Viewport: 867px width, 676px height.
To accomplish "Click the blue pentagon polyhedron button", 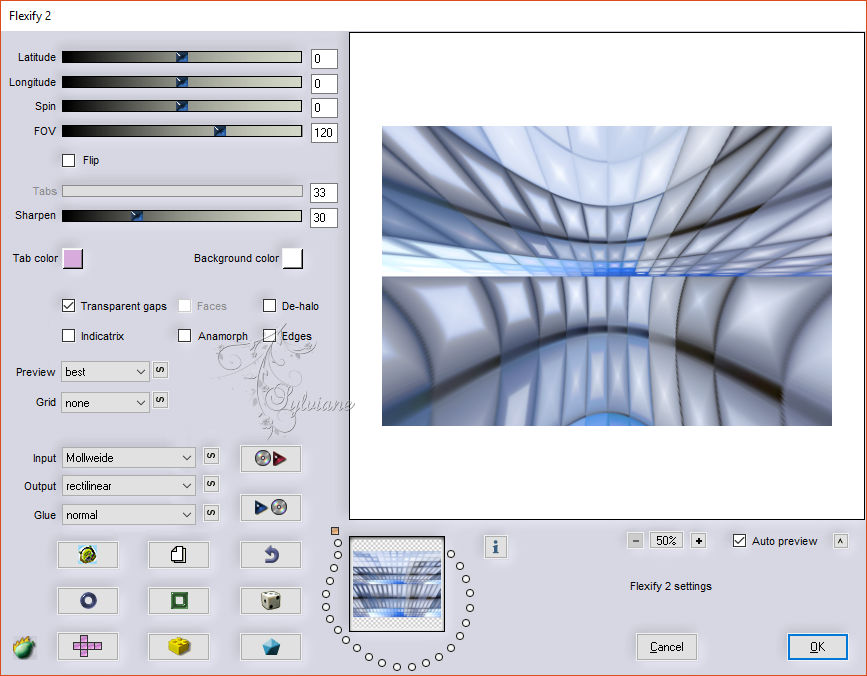I will (x=270, y=646).
